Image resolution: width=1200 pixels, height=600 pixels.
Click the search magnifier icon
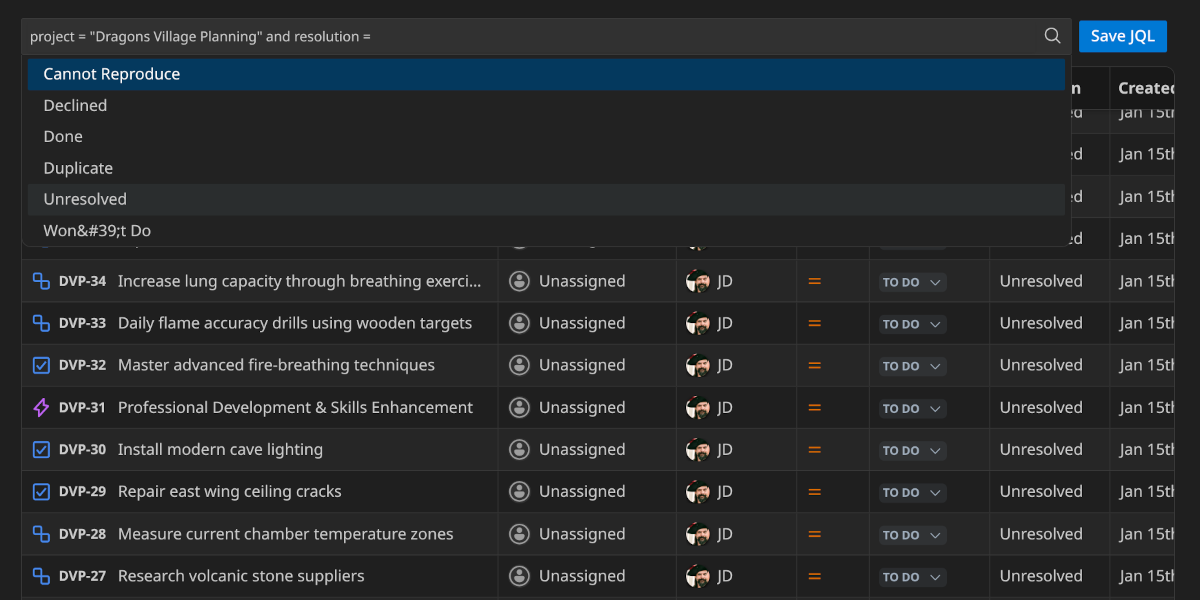[1052, 35]
